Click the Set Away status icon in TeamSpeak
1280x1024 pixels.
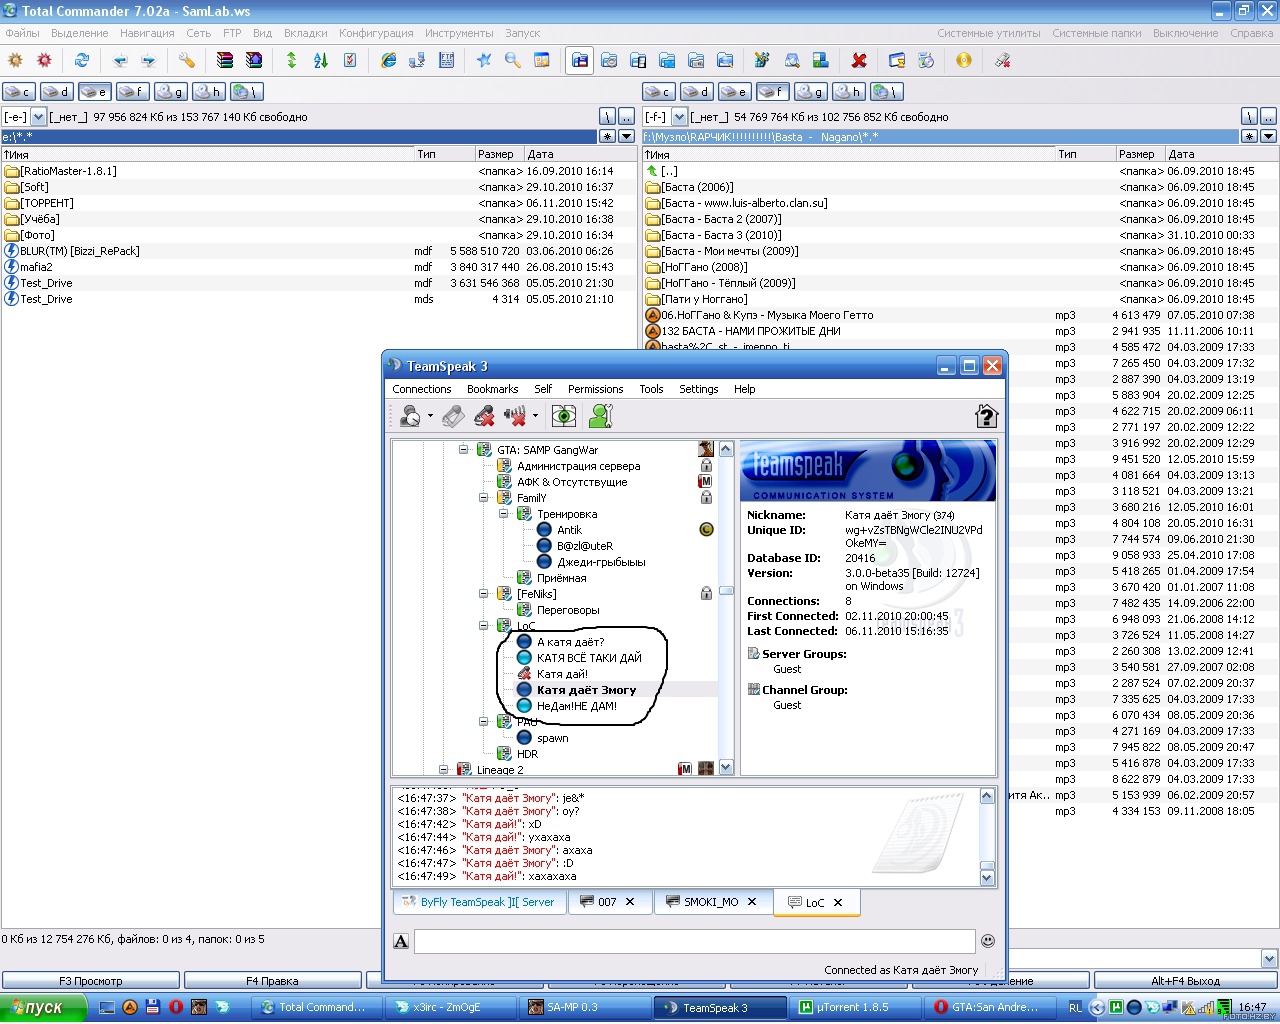[410, 416]
